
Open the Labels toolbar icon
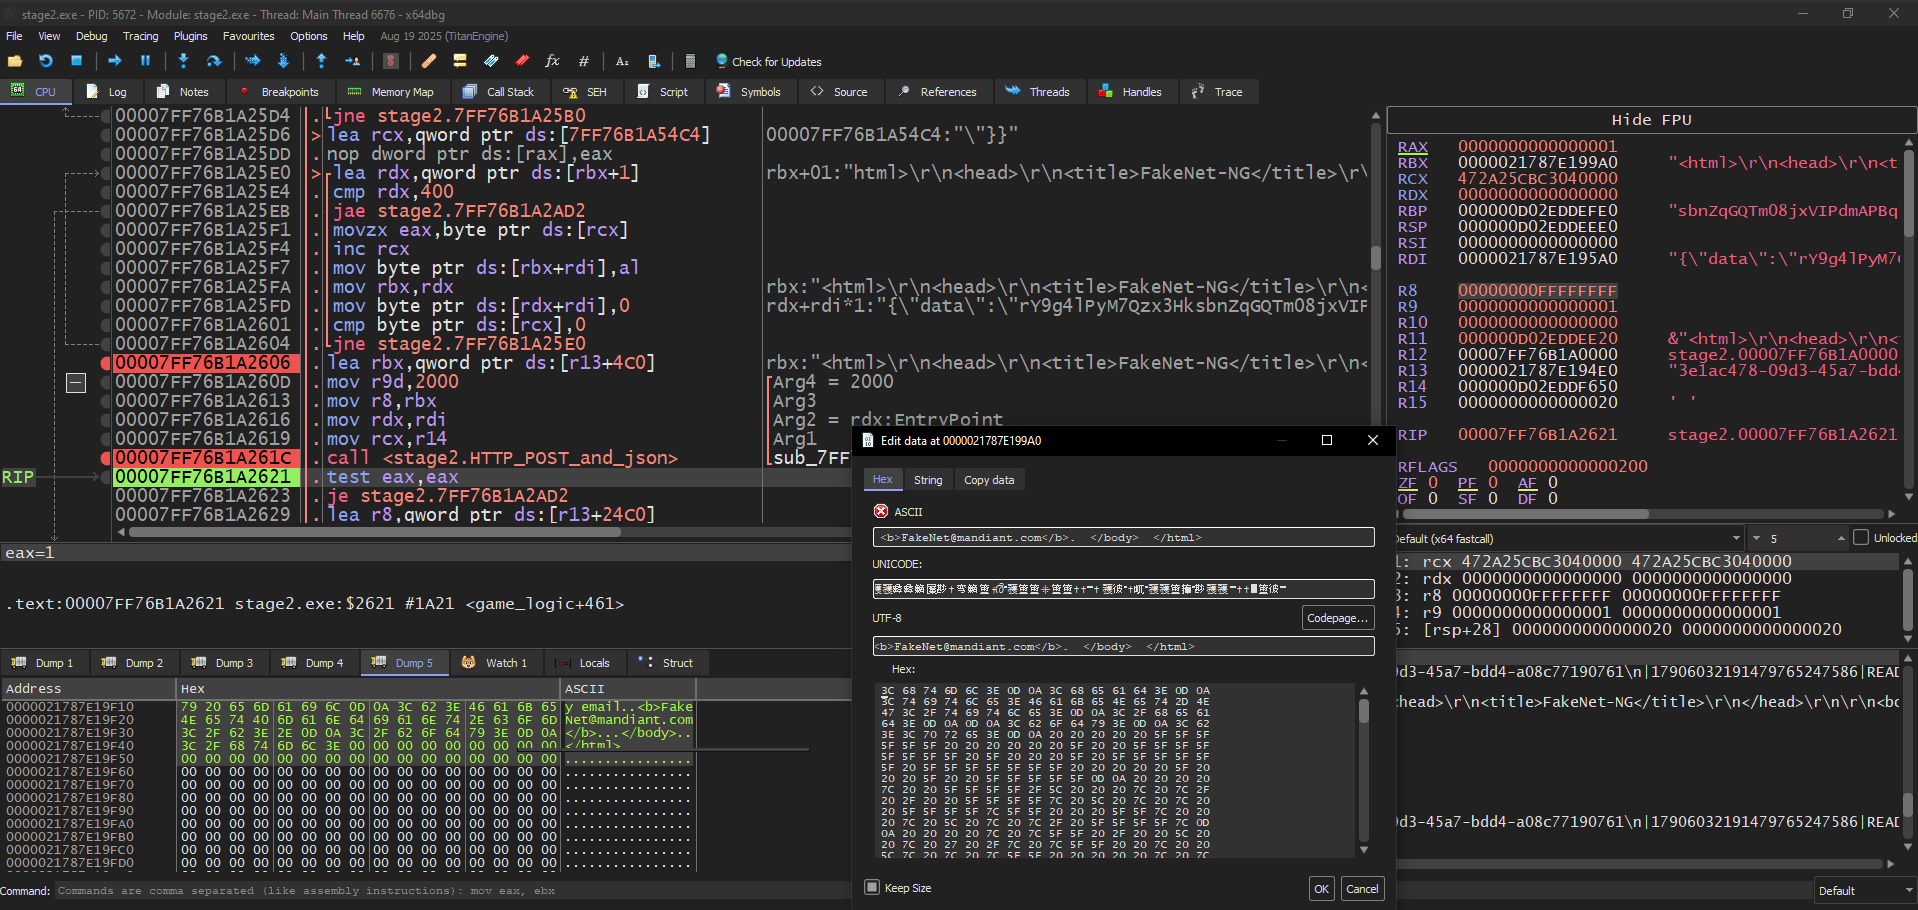(491, 61)
